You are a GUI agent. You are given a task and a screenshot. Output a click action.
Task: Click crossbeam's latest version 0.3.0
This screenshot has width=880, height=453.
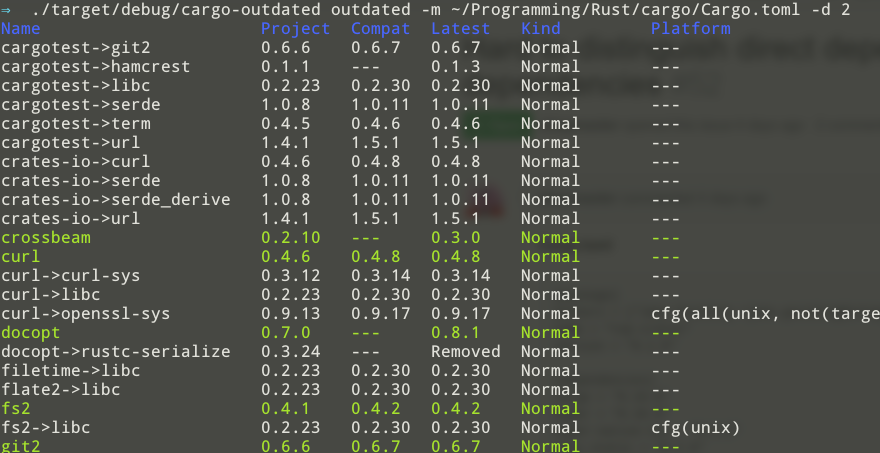click(456, 238)
